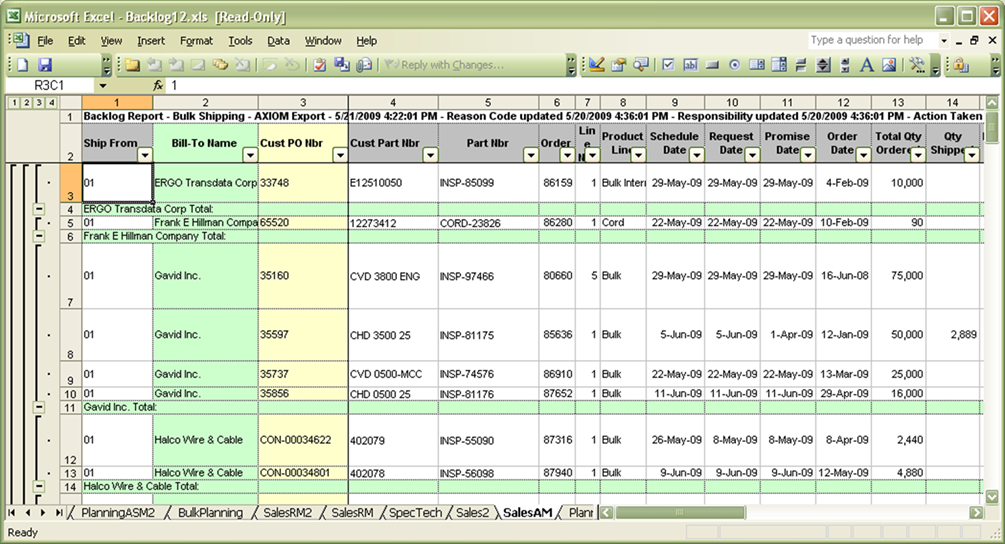Viewport: 1005px width, 544px height.
Task: Open the Total Qty Ordered filter dropdown
Action: click(918, 155)
